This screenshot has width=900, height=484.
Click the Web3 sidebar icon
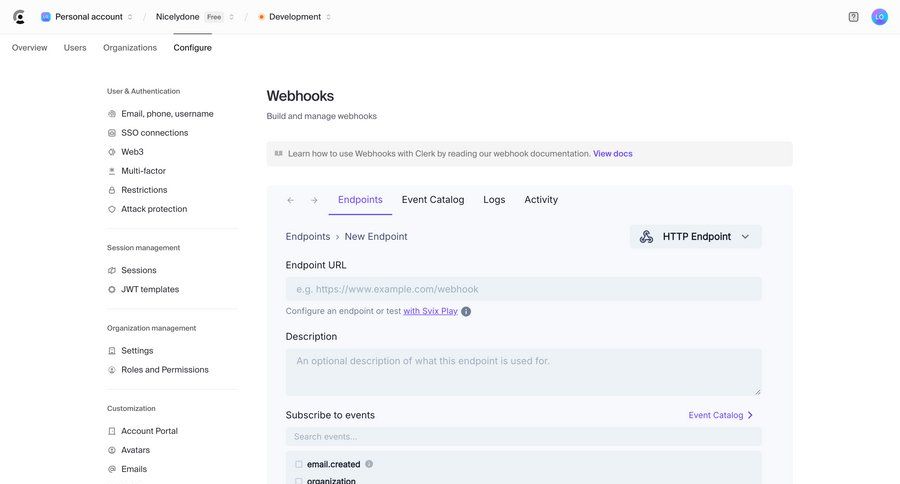point(112,152)
